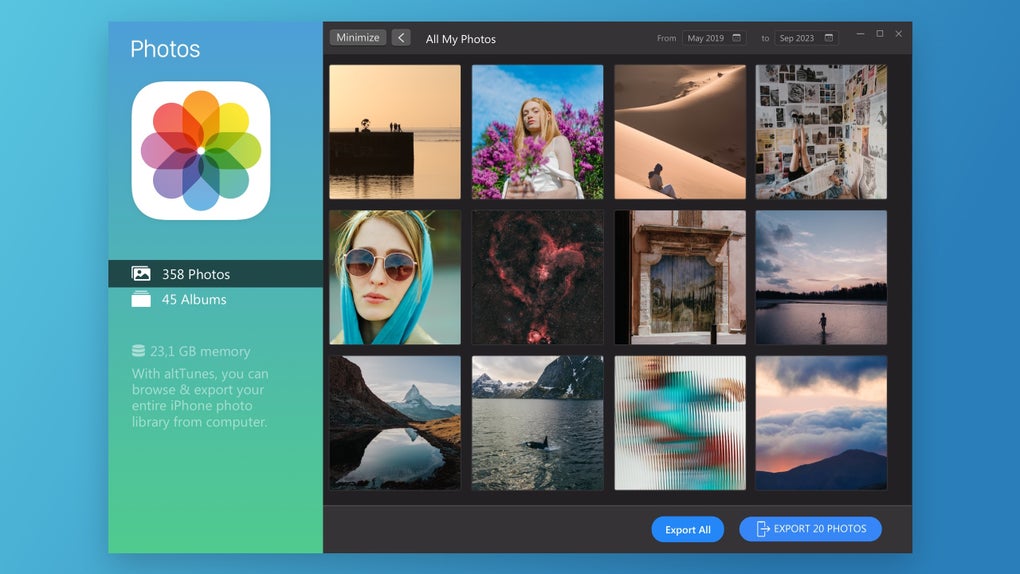Screen dimensions: 1020x574
Task: Select the sunset pier silhouette photo
Action: click(395, 131)
